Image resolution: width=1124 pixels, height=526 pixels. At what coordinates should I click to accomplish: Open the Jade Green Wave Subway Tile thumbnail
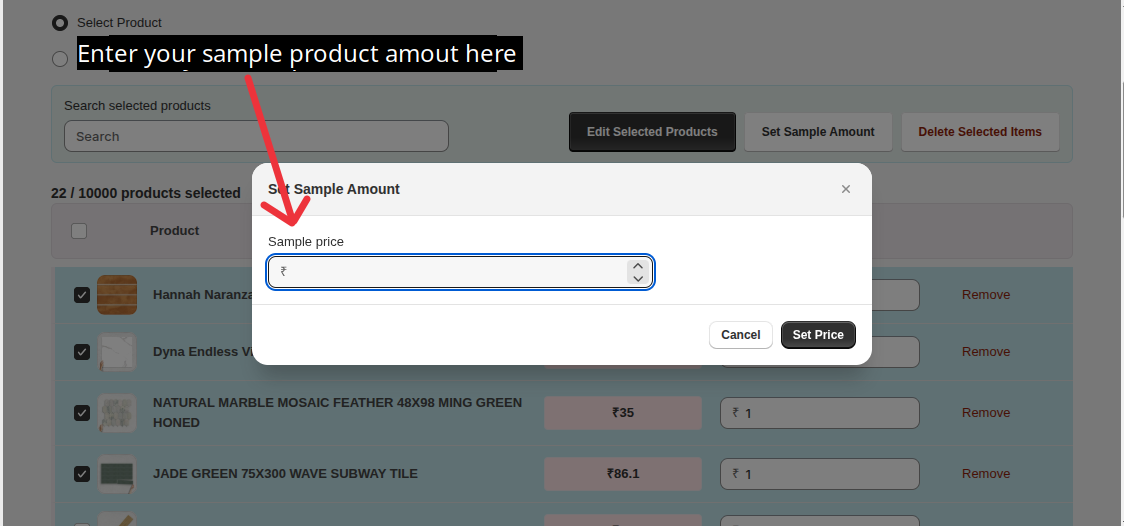click(117, 474)
